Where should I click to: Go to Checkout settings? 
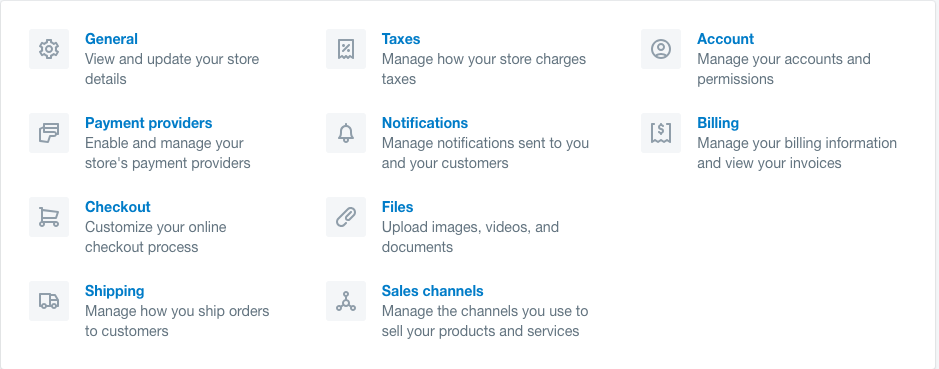click(118, 207)
